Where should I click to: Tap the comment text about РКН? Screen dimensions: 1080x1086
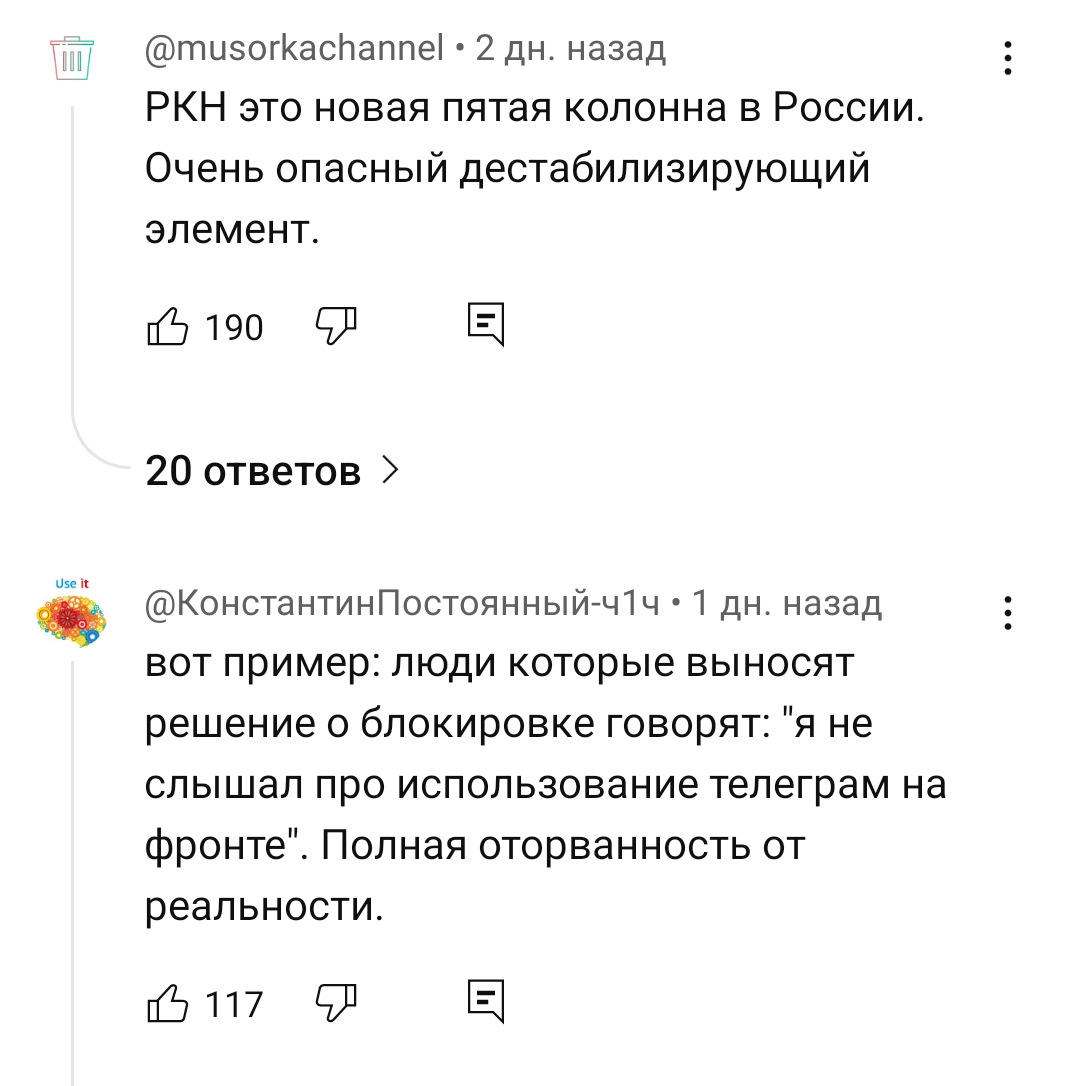pyautogui.click(x=534, y=170)
